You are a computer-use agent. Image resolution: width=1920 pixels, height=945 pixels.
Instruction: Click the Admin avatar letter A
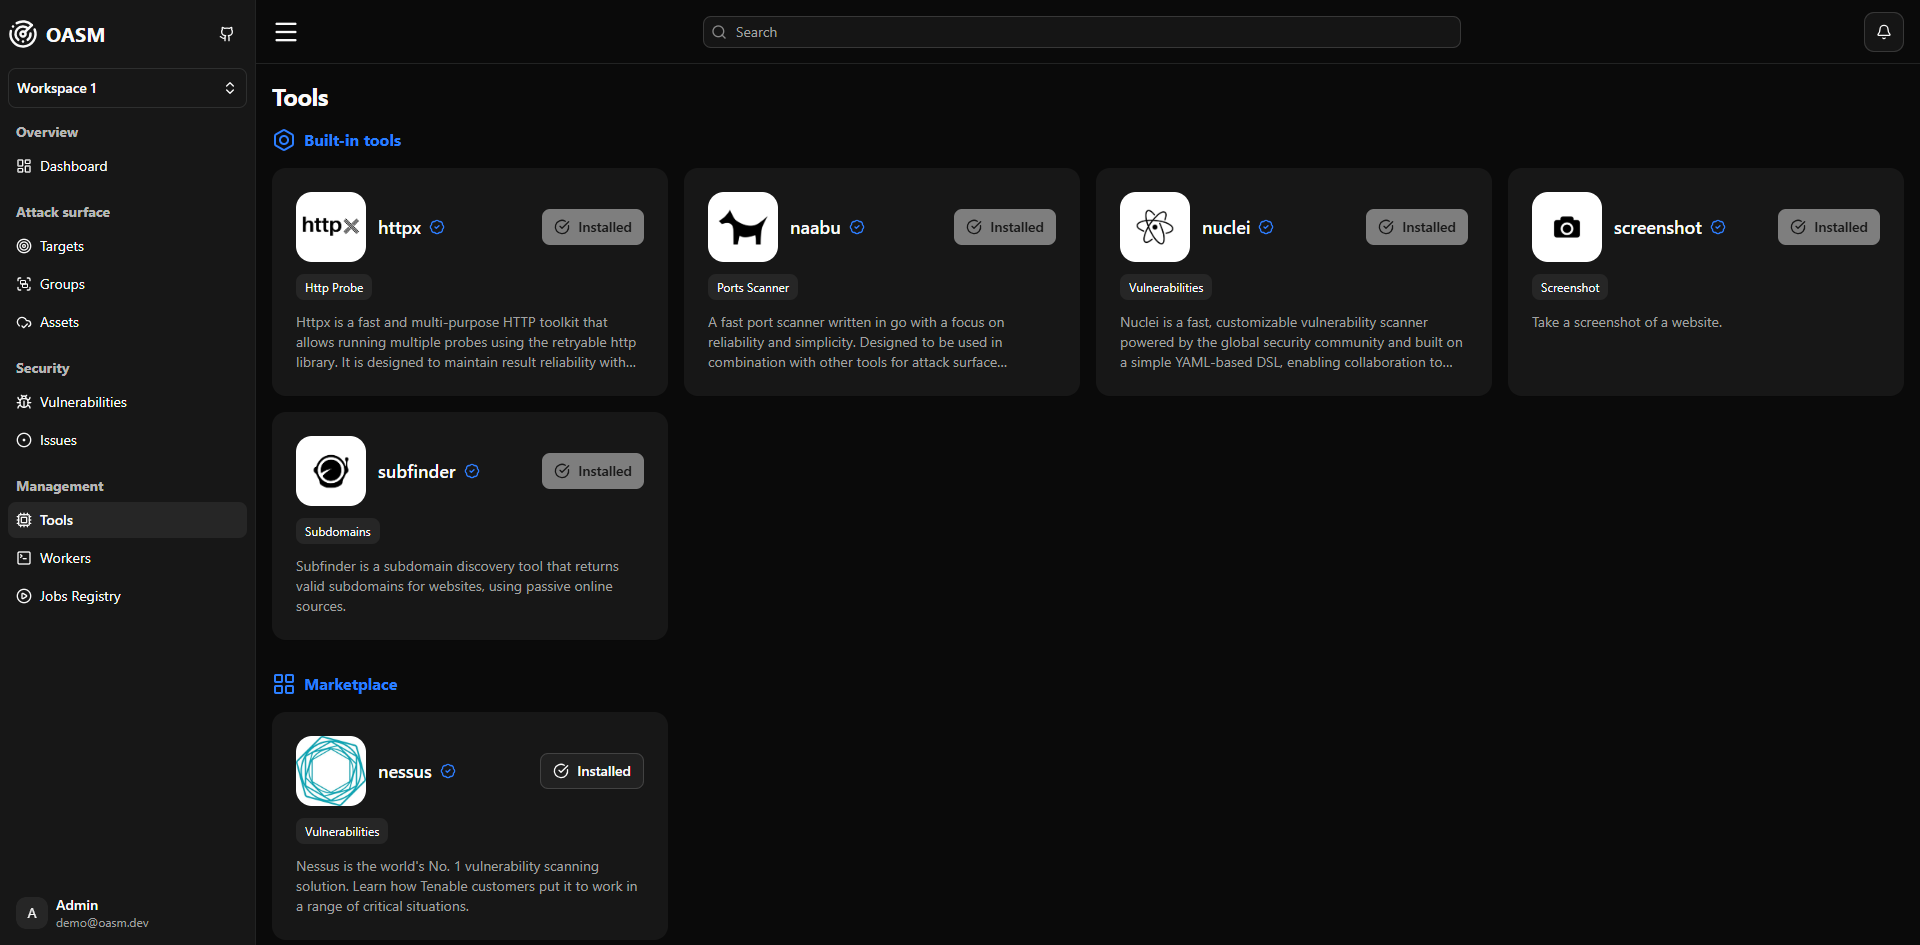(x=32, y=913)
